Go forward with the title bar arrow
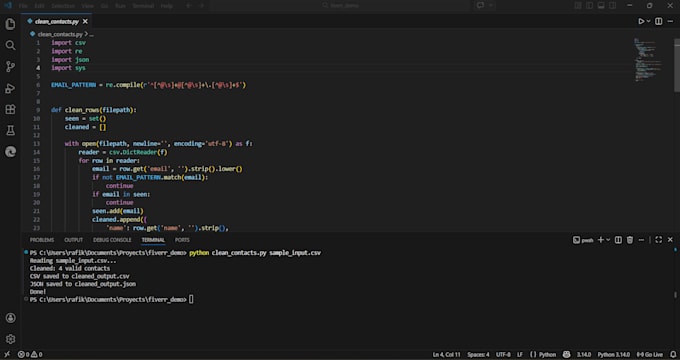Screen dimensions: 680x360 point(202,6)
